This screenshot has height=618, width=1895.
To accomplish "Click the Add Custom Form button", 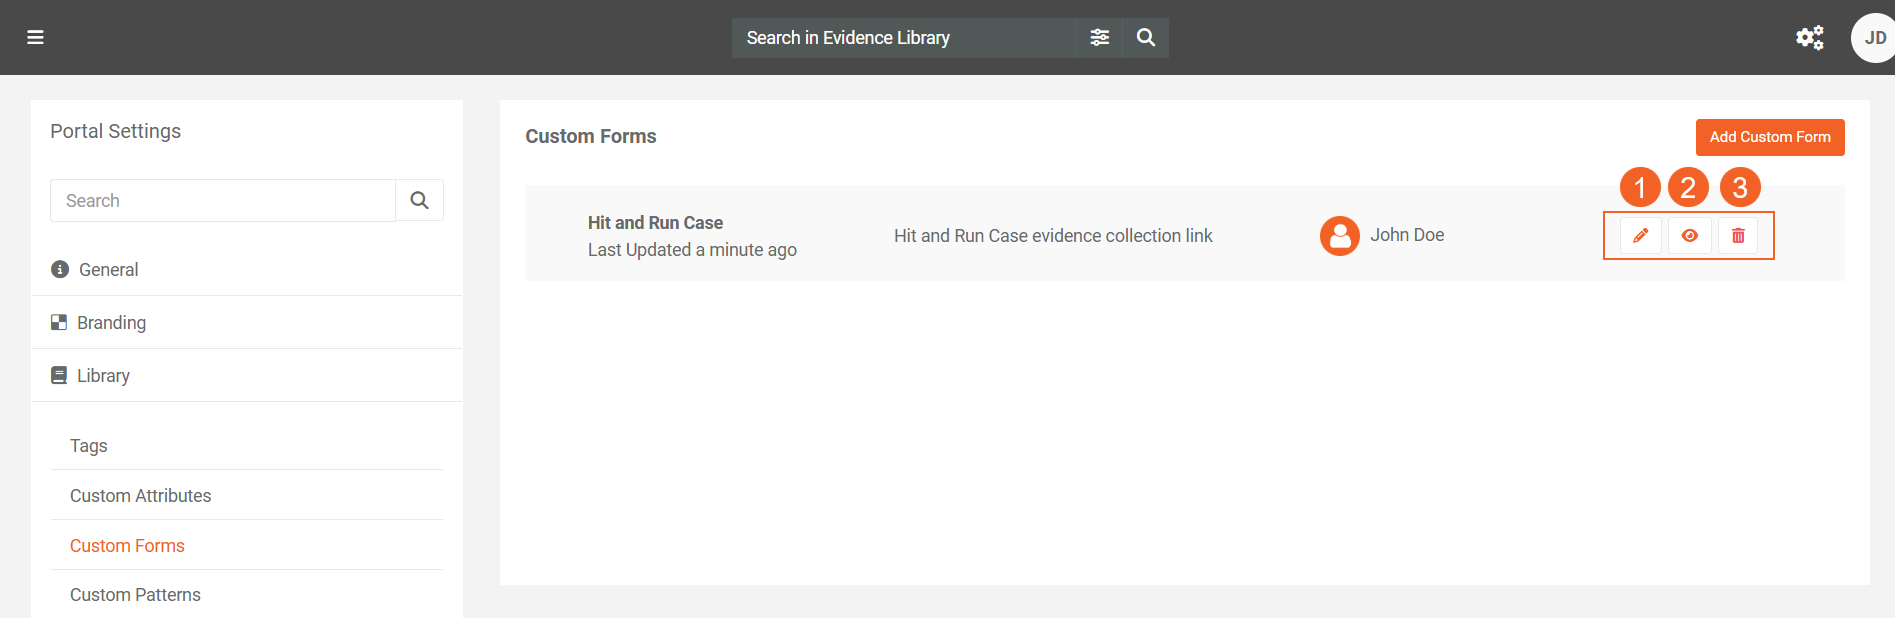I will coord(1769,137).
